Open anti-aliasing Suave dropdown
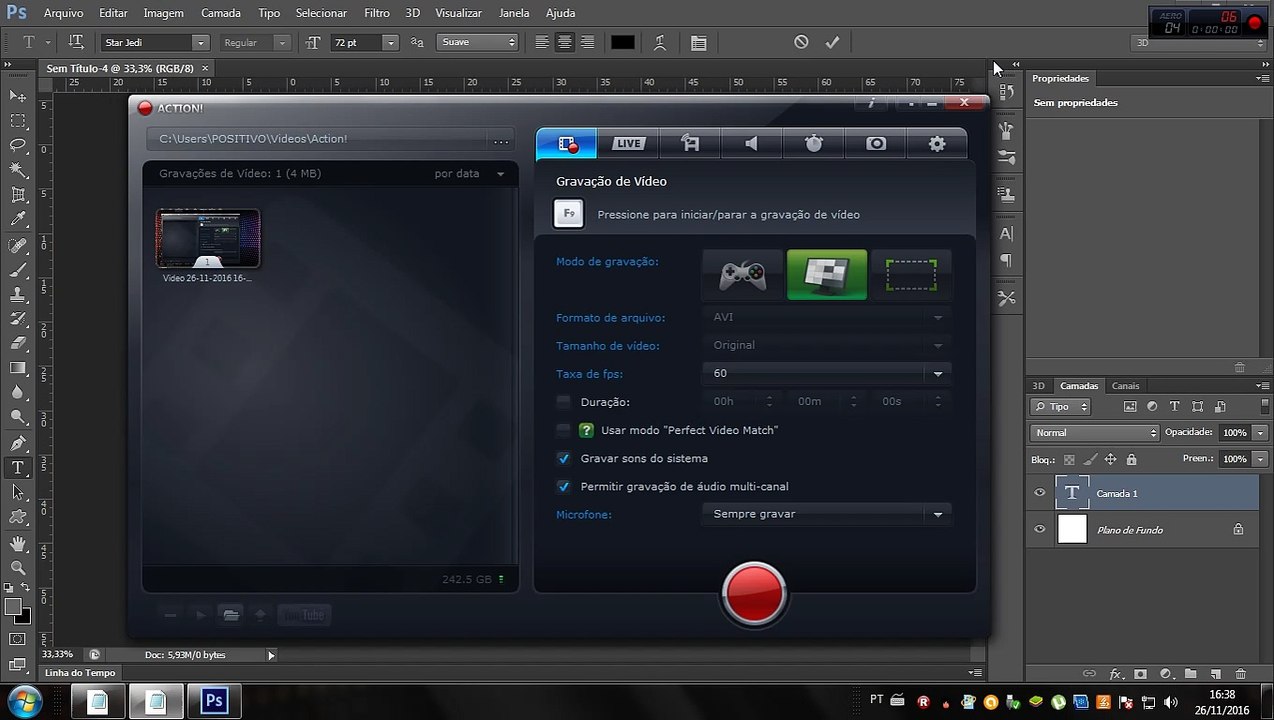 click(x=478, y=42)
